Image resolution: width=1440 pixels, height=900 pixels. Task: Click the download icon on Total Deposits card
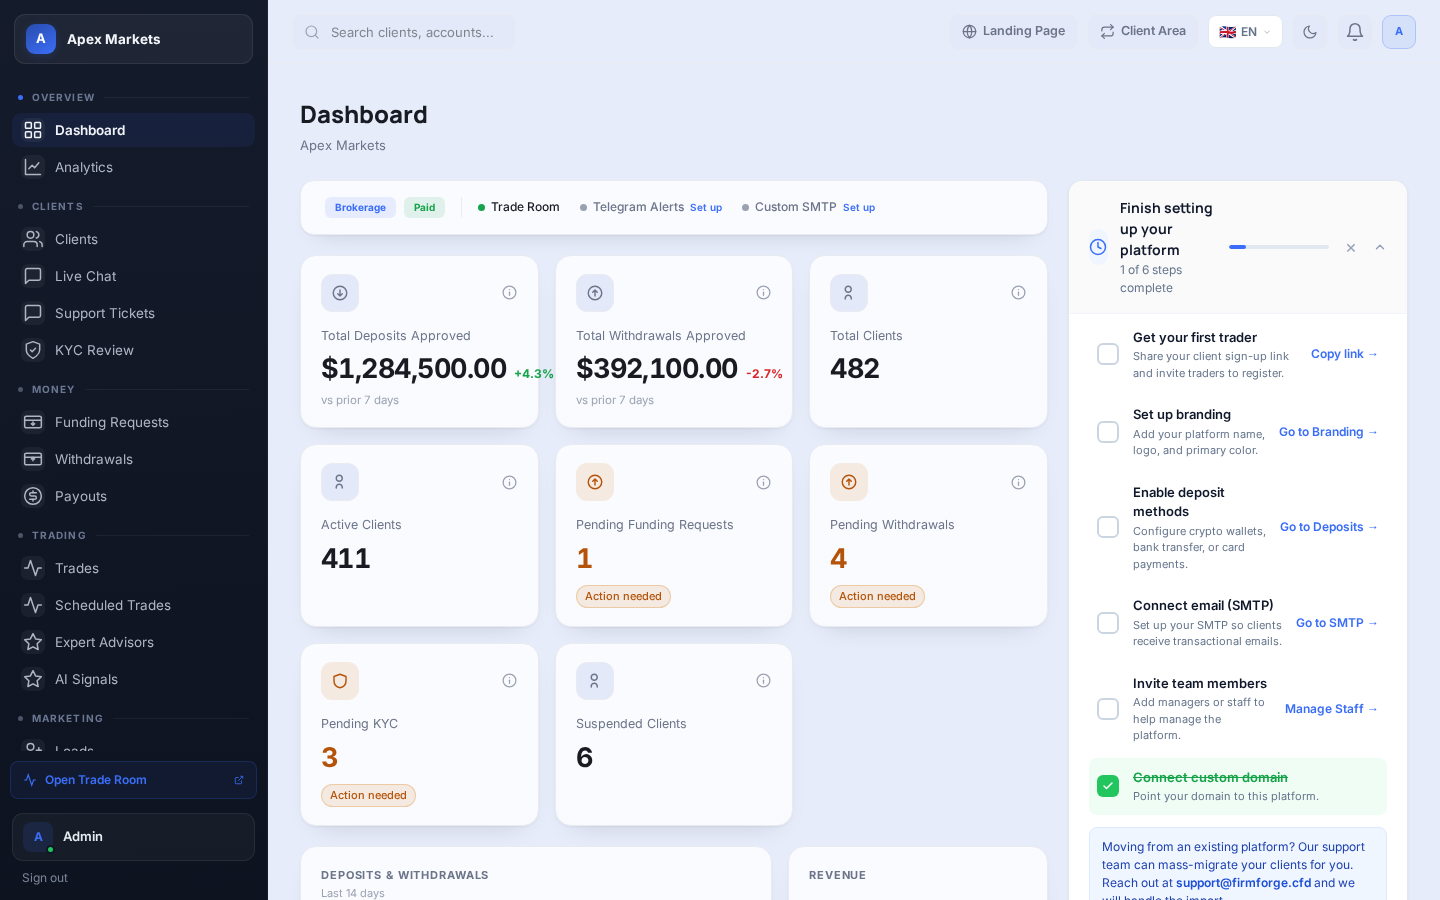click(x=340, y=293)
